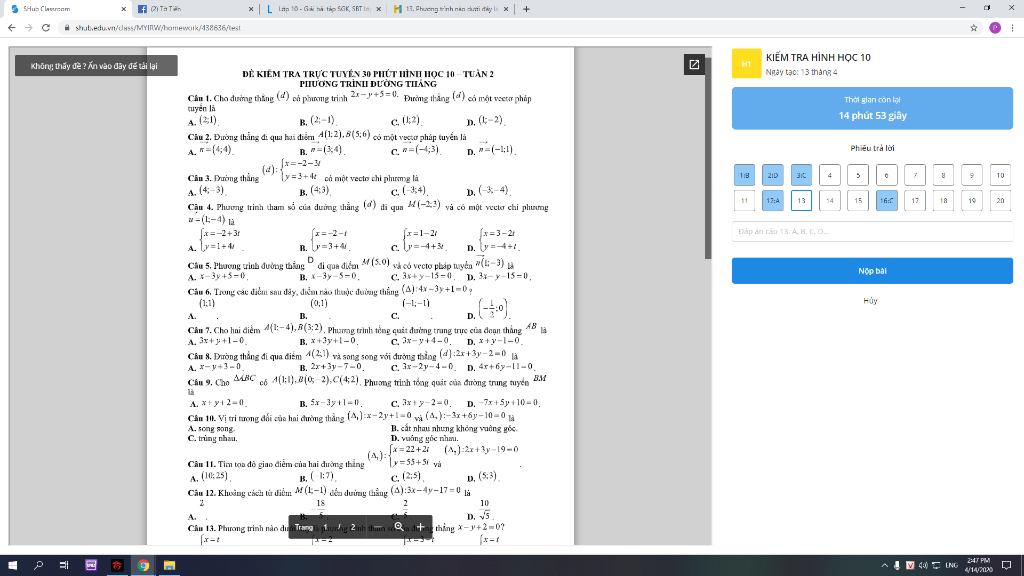Open Task View on the taskbar
The image size is (1024, 576).
pyautogui.click(x=64, y=565)
